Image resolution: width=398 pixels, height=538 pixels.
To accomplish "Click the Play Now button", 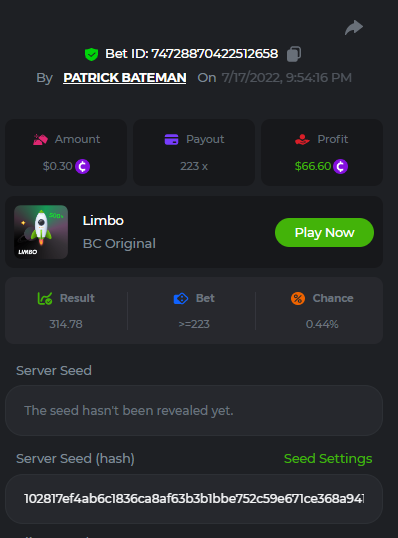I will [324, 233].
